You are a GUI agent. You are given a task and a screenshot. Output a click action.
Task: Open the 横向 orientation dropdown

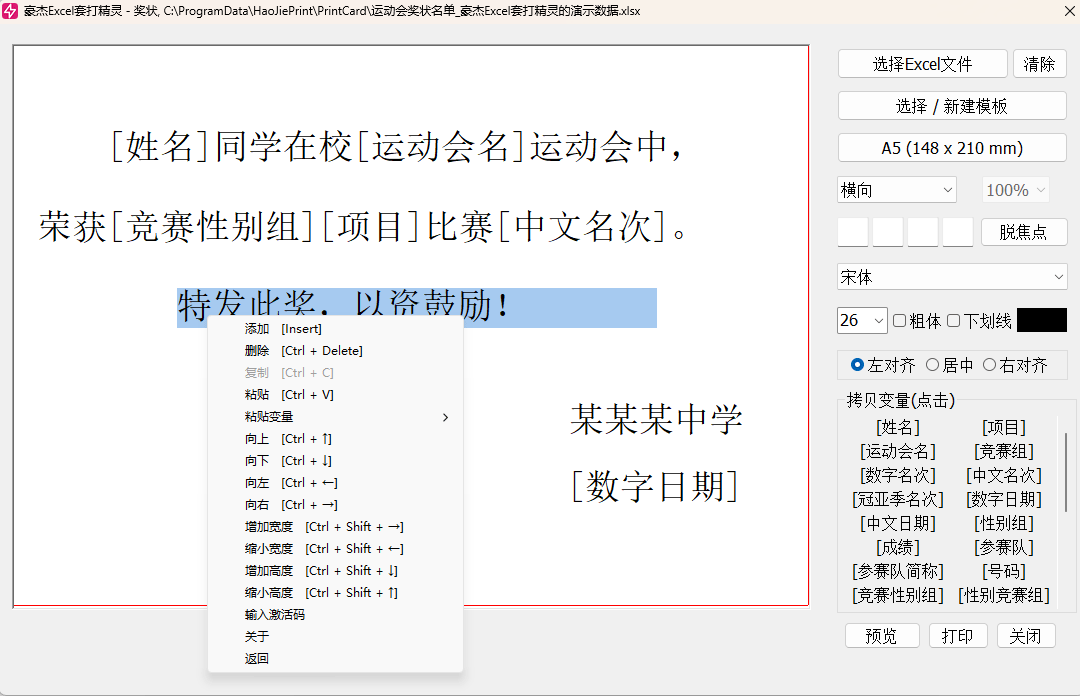pyautogui.click(x=895, y=189)
